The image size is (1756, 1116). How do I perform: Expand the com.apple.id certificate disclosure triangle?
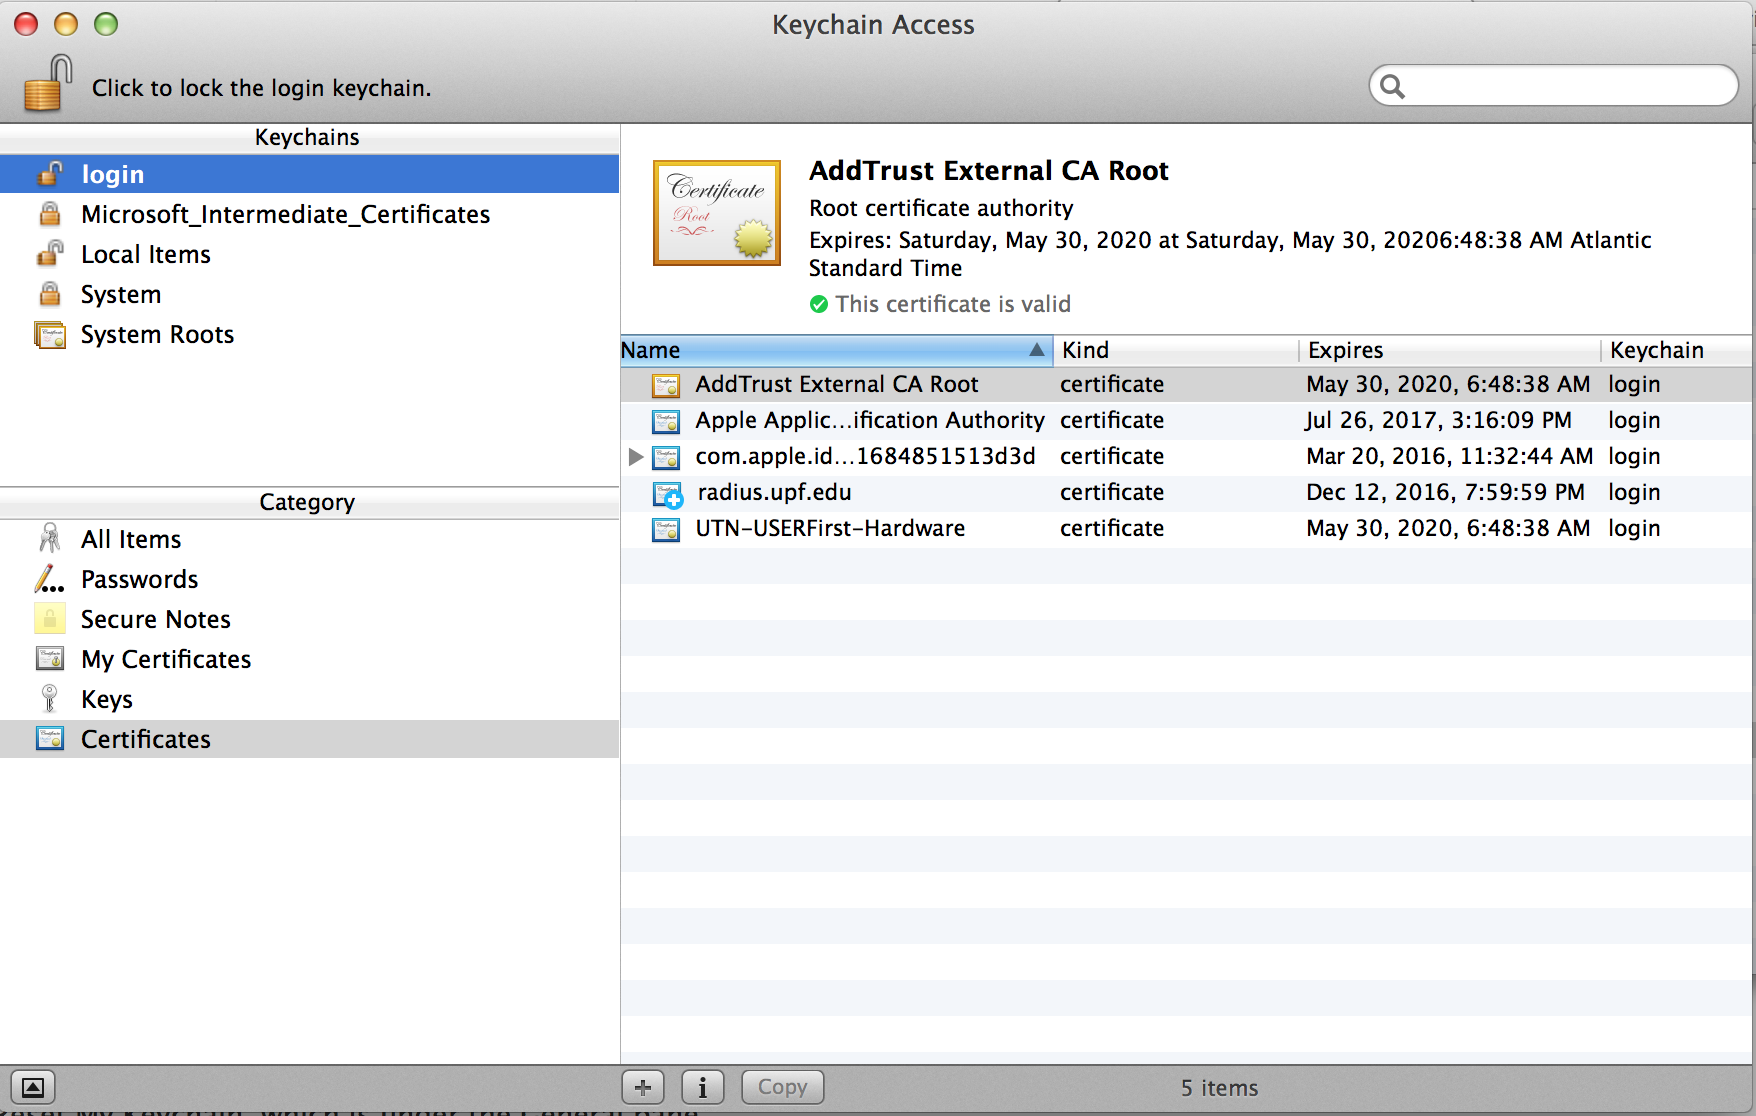point(635,457)
